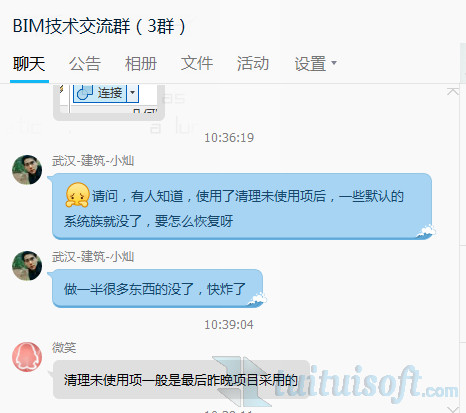Click the 微笑 nickname label
The image size is (466, 413).
click(64, 348)
